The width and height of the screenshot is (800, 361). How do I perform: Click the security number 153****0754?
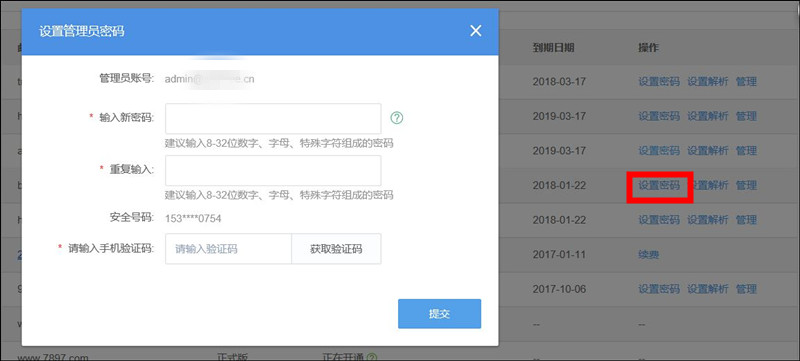(193, 219)
